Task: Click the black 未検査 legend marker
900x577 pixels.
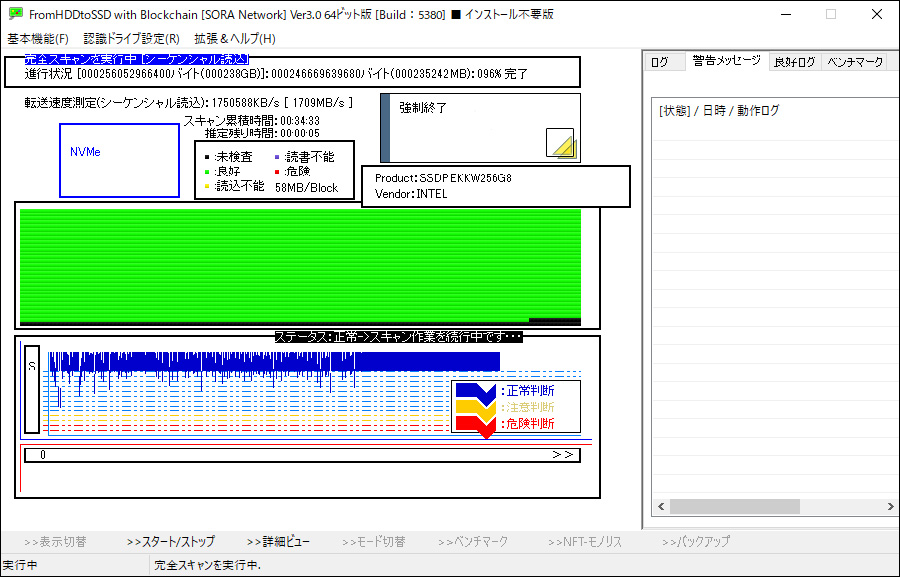Action: (207, 157)
